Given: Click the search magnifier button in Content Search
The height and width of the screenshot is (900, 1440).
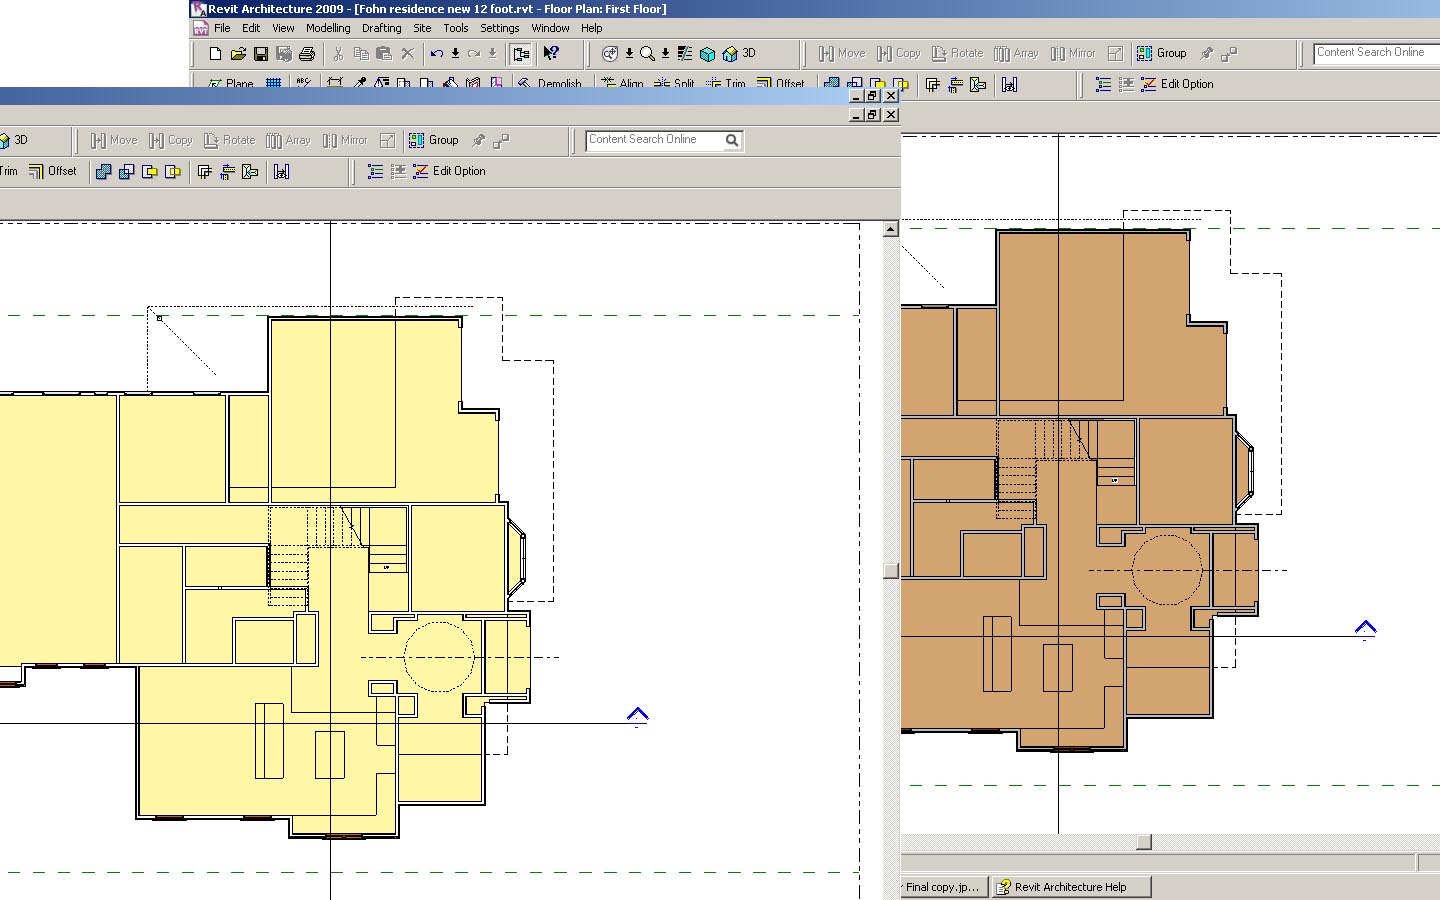Looking at the screenshot, I should click(x=732, y=141).
